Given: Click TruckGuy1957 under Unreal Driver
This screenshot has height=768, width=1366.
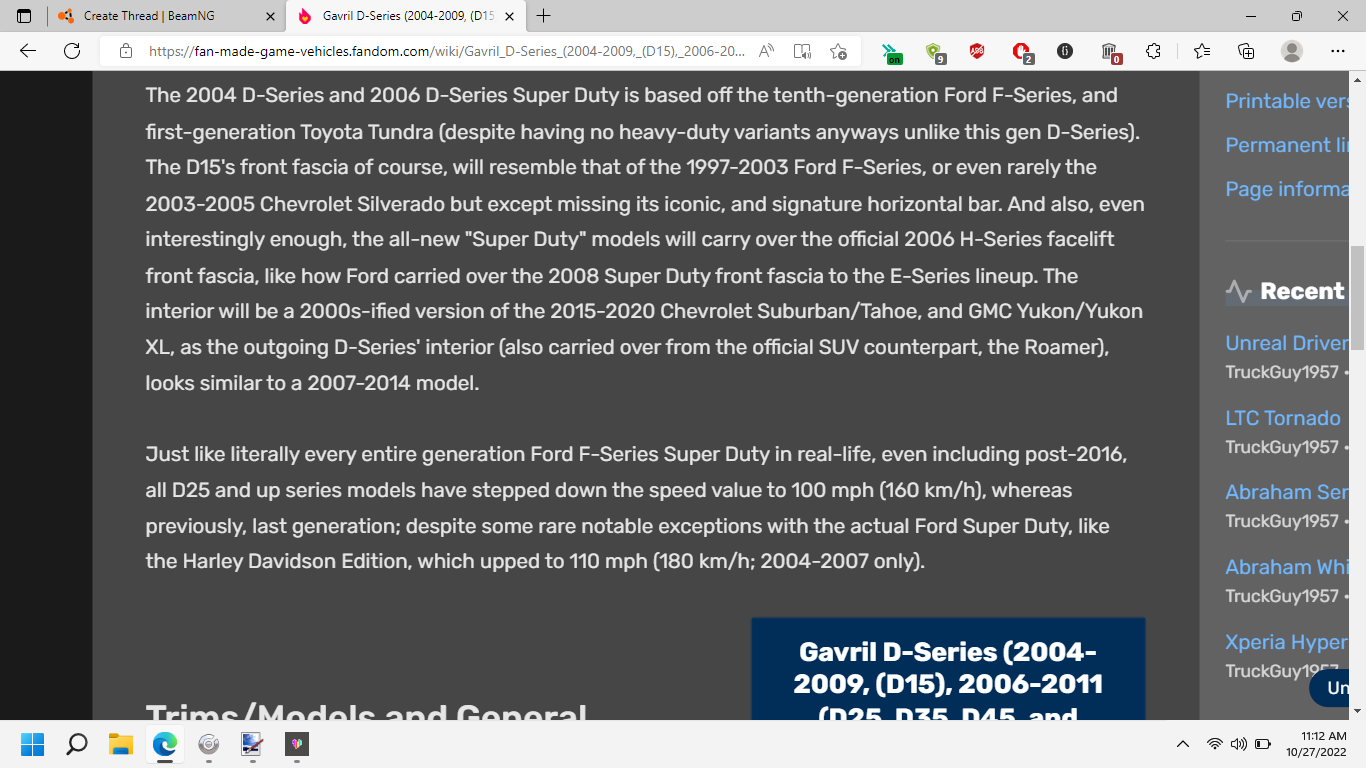Looking at the screenshot, I should (1282, 372).
